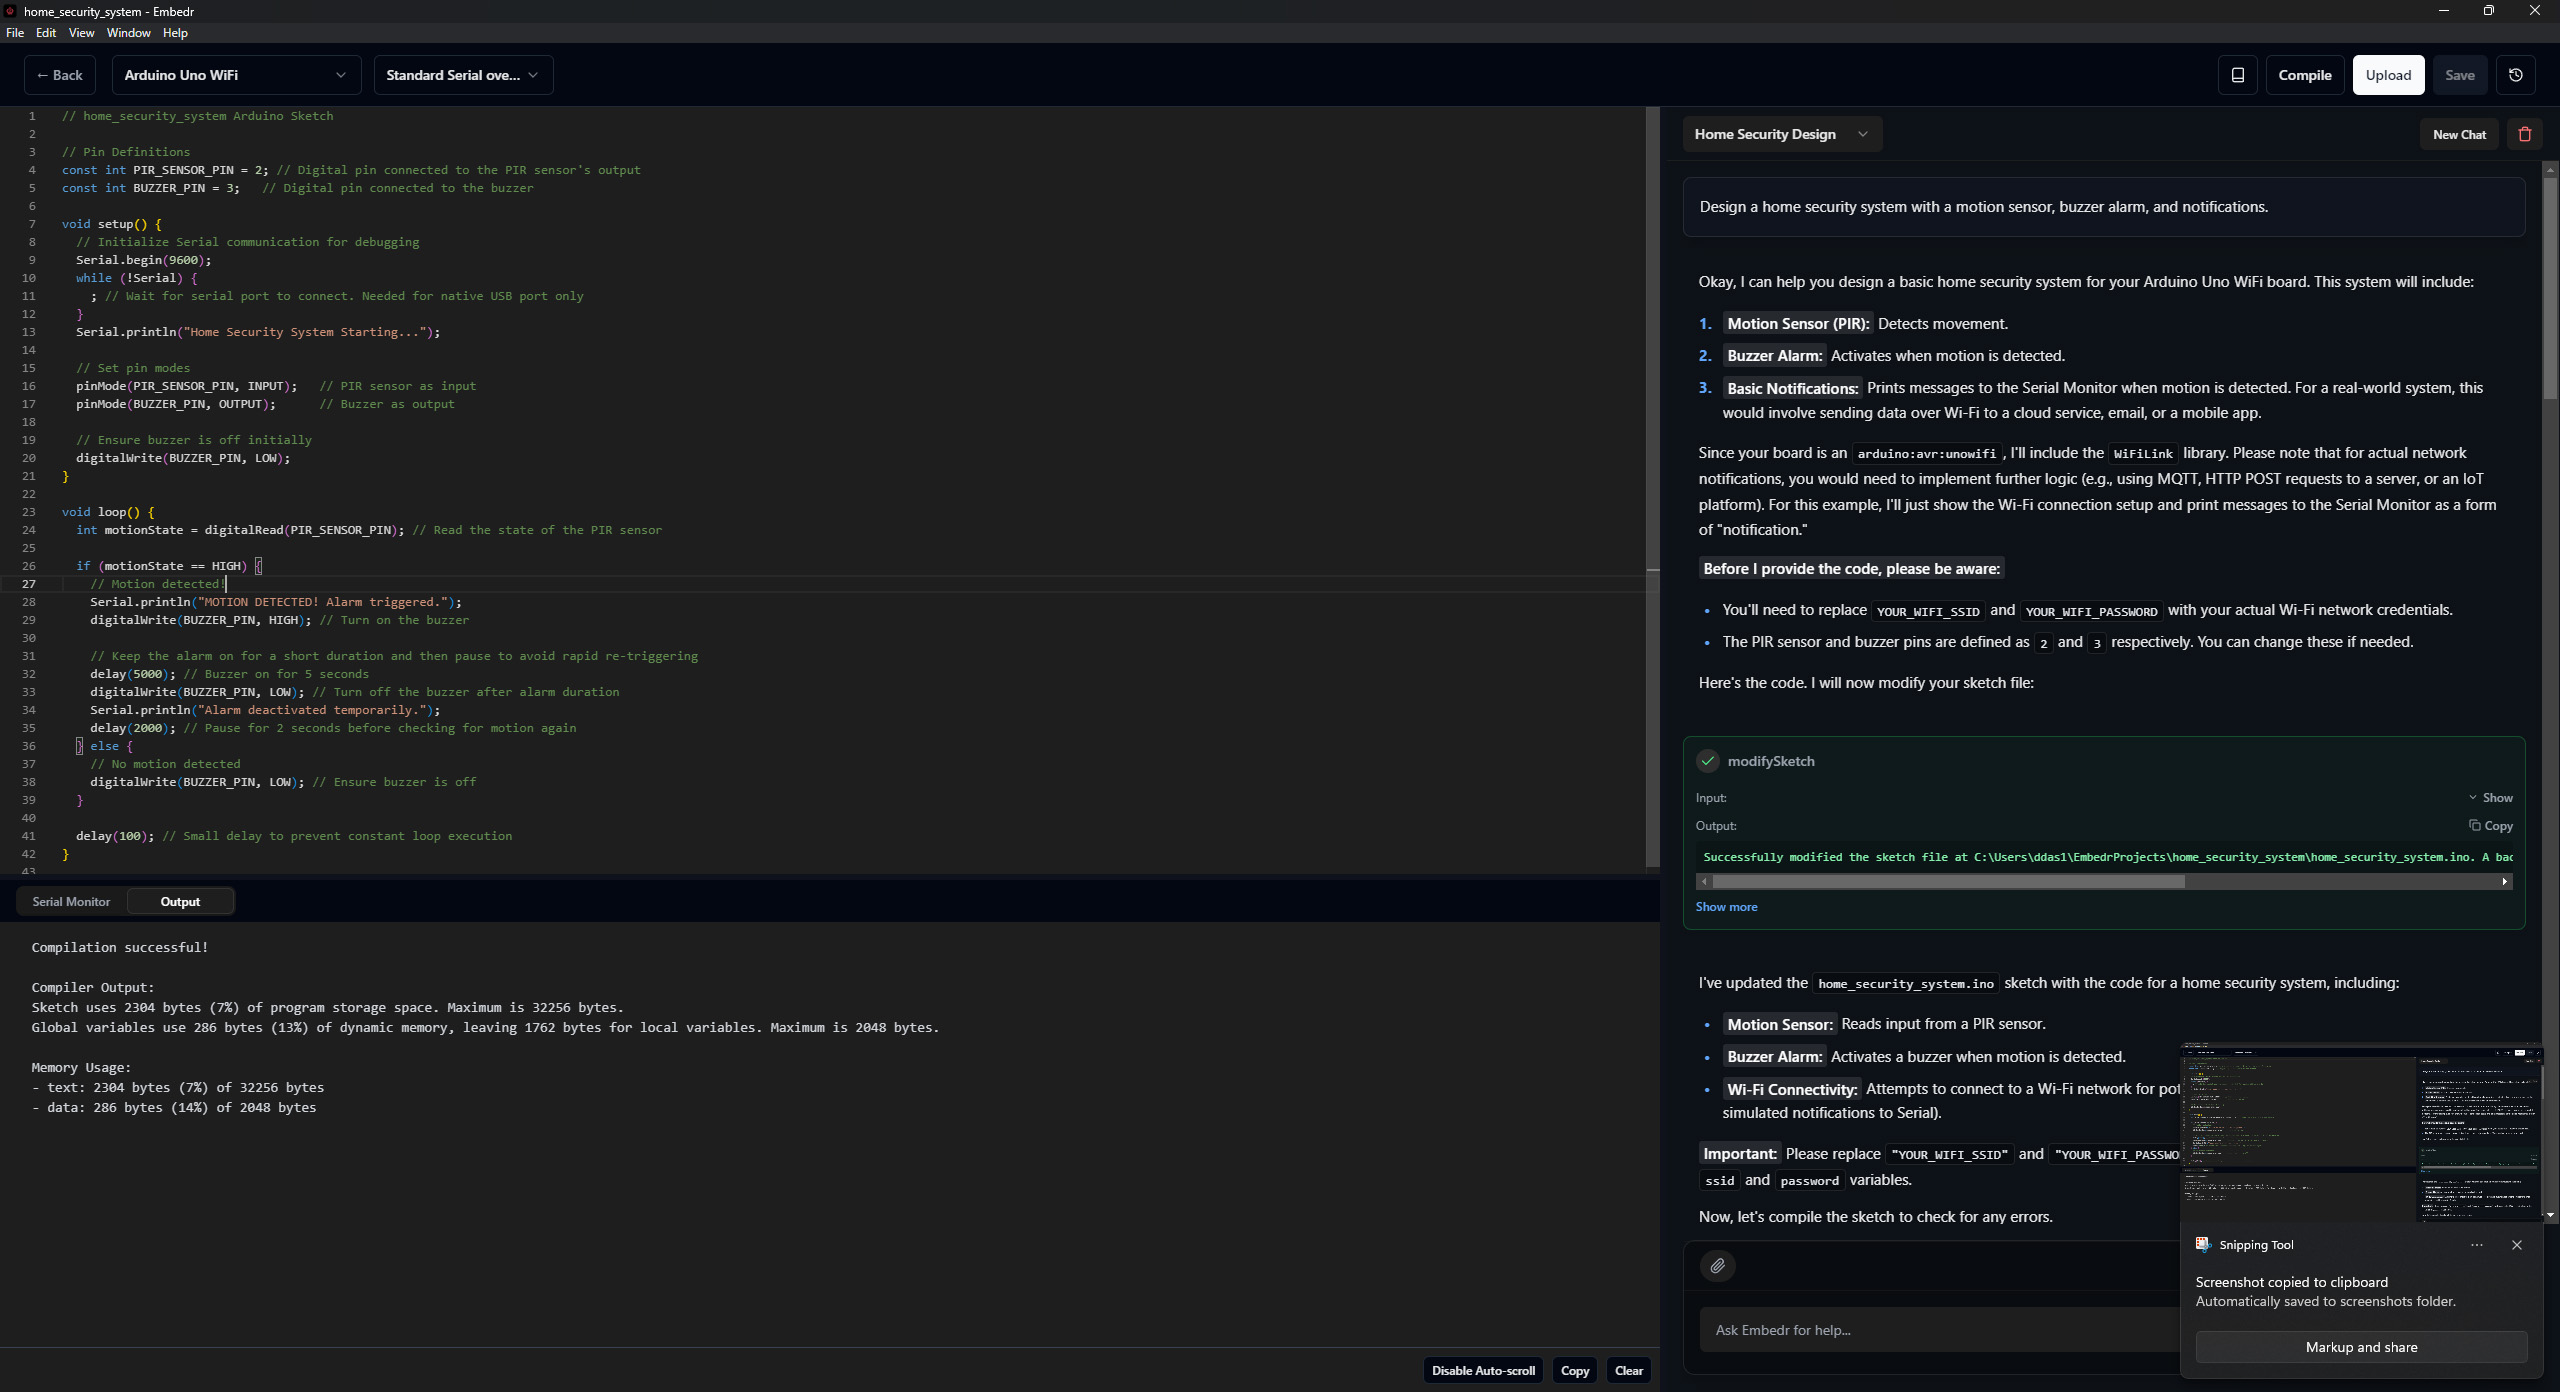The height and width of the screenshot is (1392, 2560).
Task: Clear the output panel
Action: 1628,1371
